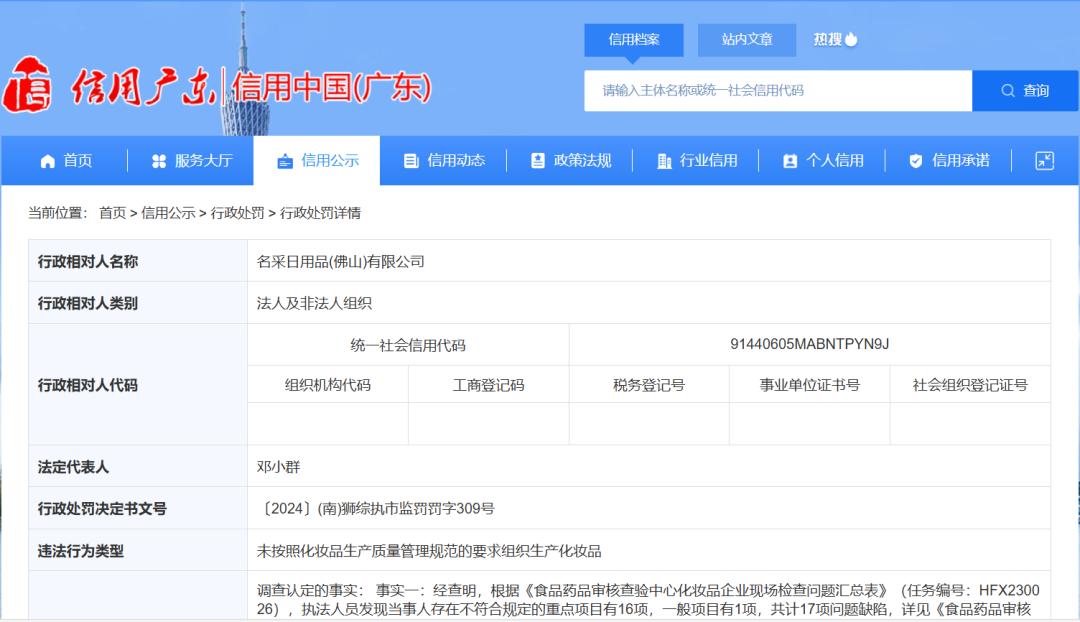The width and height of the screenshot is (1080, 622).
Task: Open the 热搜 hot searches tab
Action: click(835, 39)
